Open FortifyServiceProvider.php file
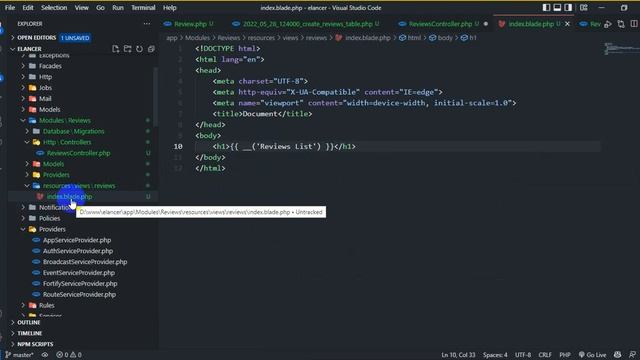 (80, 284)
